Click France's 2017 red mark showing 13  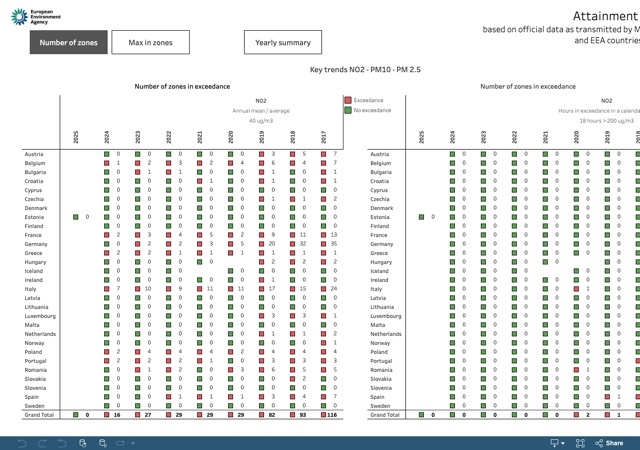323,235
